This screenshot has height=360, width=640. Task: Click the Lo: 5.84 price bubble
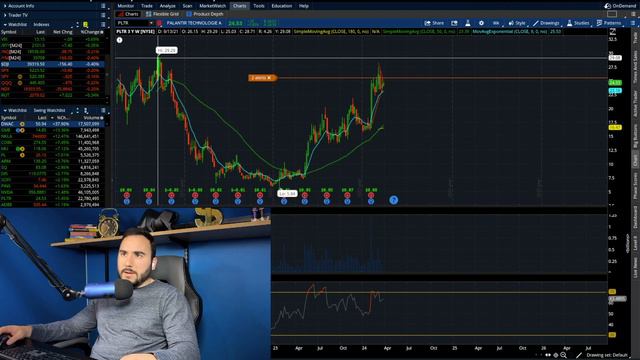click(287, 193)
